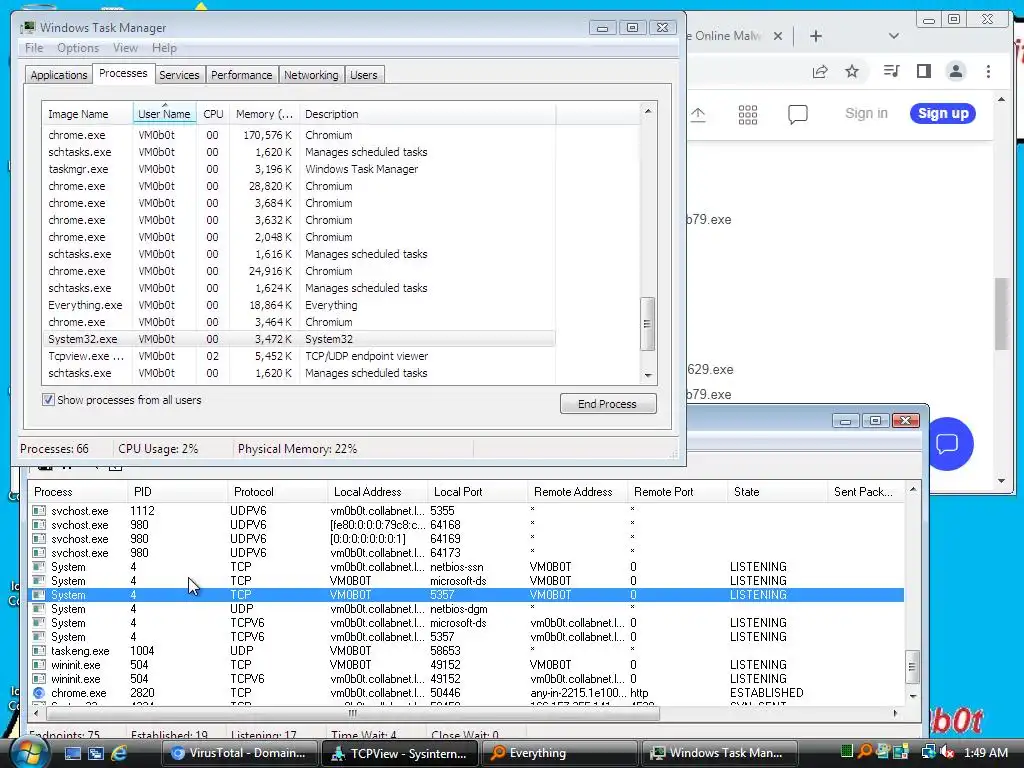The height and width of the screenshot is (768, 1024).
Task: Expand Chrome tab search chevron
Action: 894,36
